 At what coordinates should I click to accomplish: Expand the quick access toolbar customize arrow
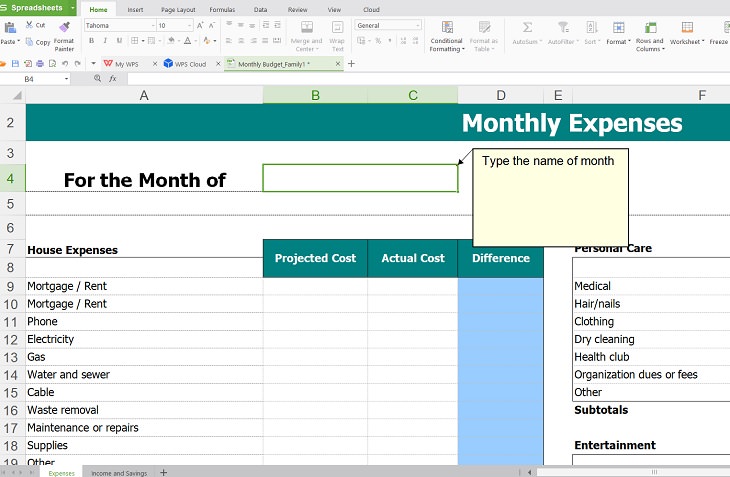click(x=93, y=64)
